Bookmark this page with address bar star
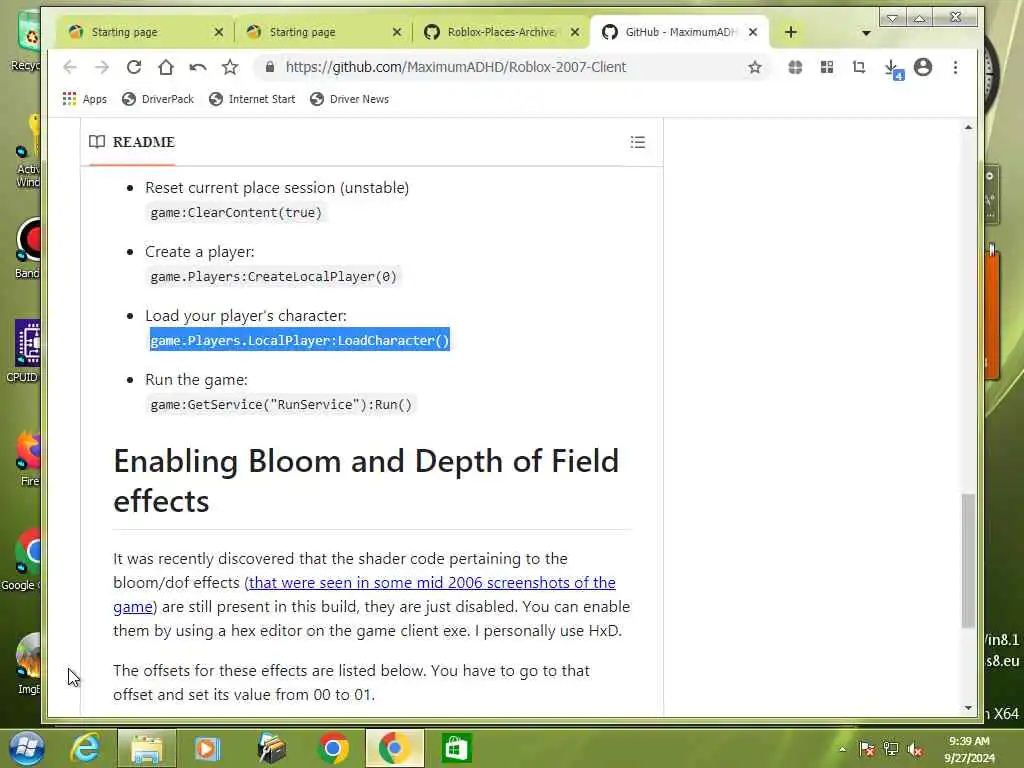1024x768 pixels. [x=755, y=67]
